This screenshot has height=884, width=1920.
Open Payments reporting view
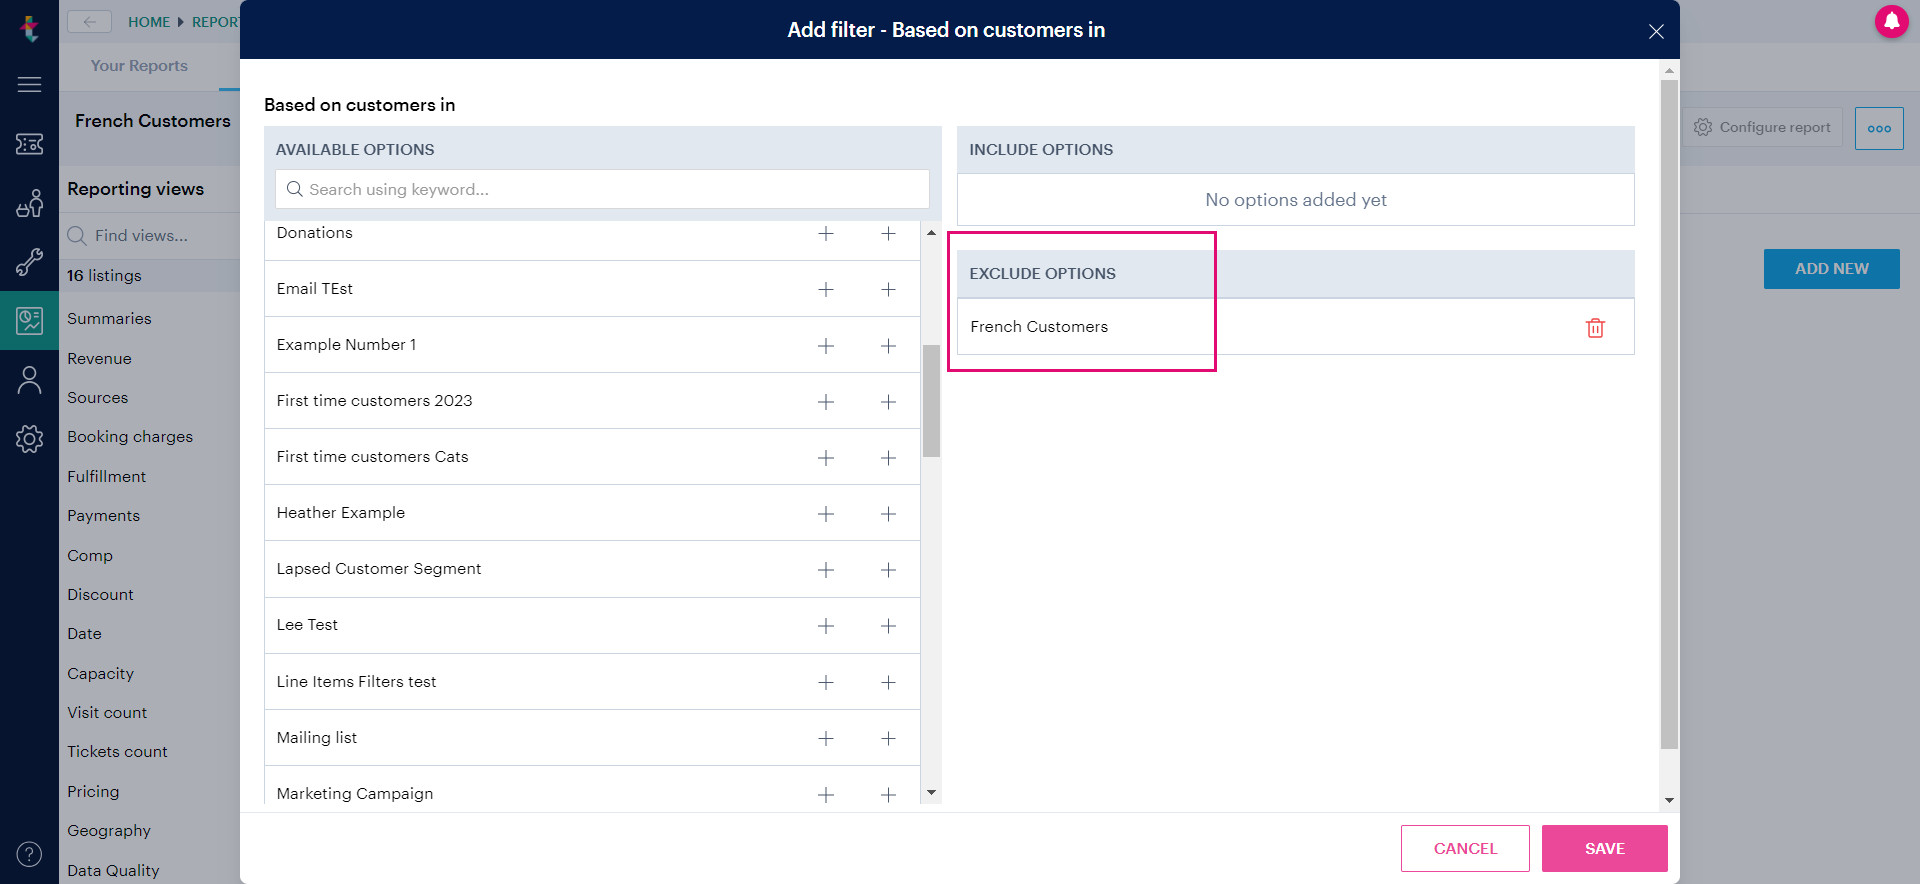[103, 516]
